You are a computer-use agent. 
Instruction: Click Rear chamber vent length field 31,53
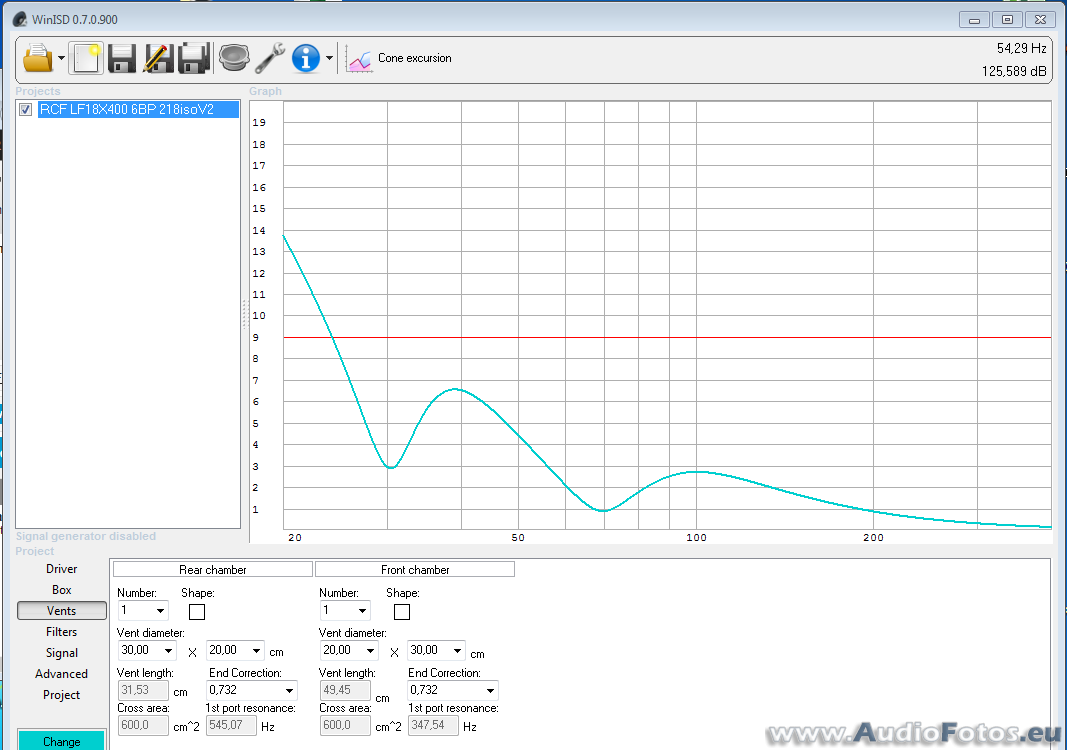click(143, 690)
